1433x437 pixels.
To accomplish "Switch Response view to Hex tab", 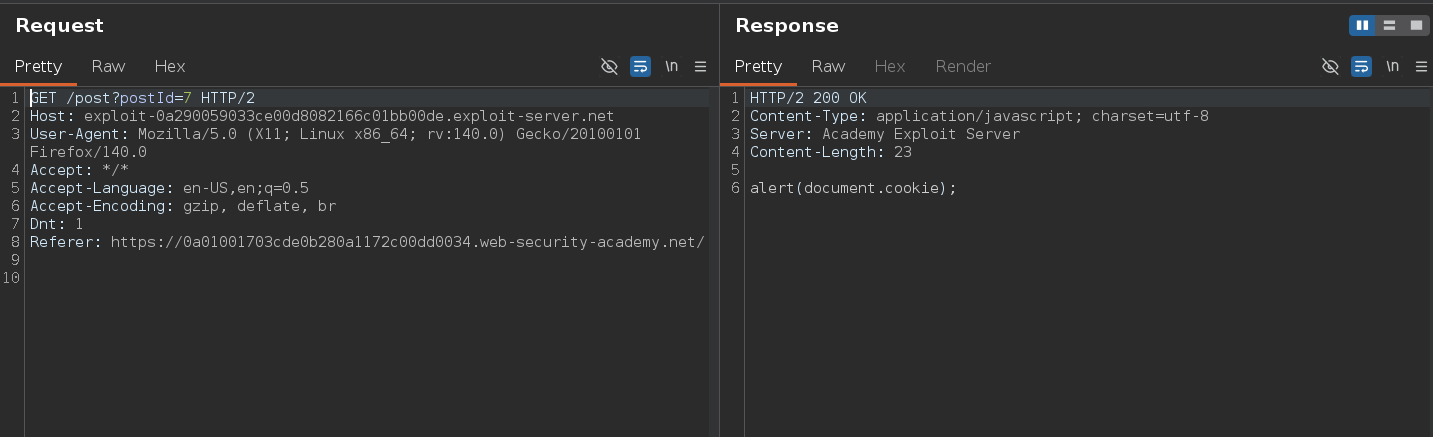I will pyautogui.click(x=890, y=66).
